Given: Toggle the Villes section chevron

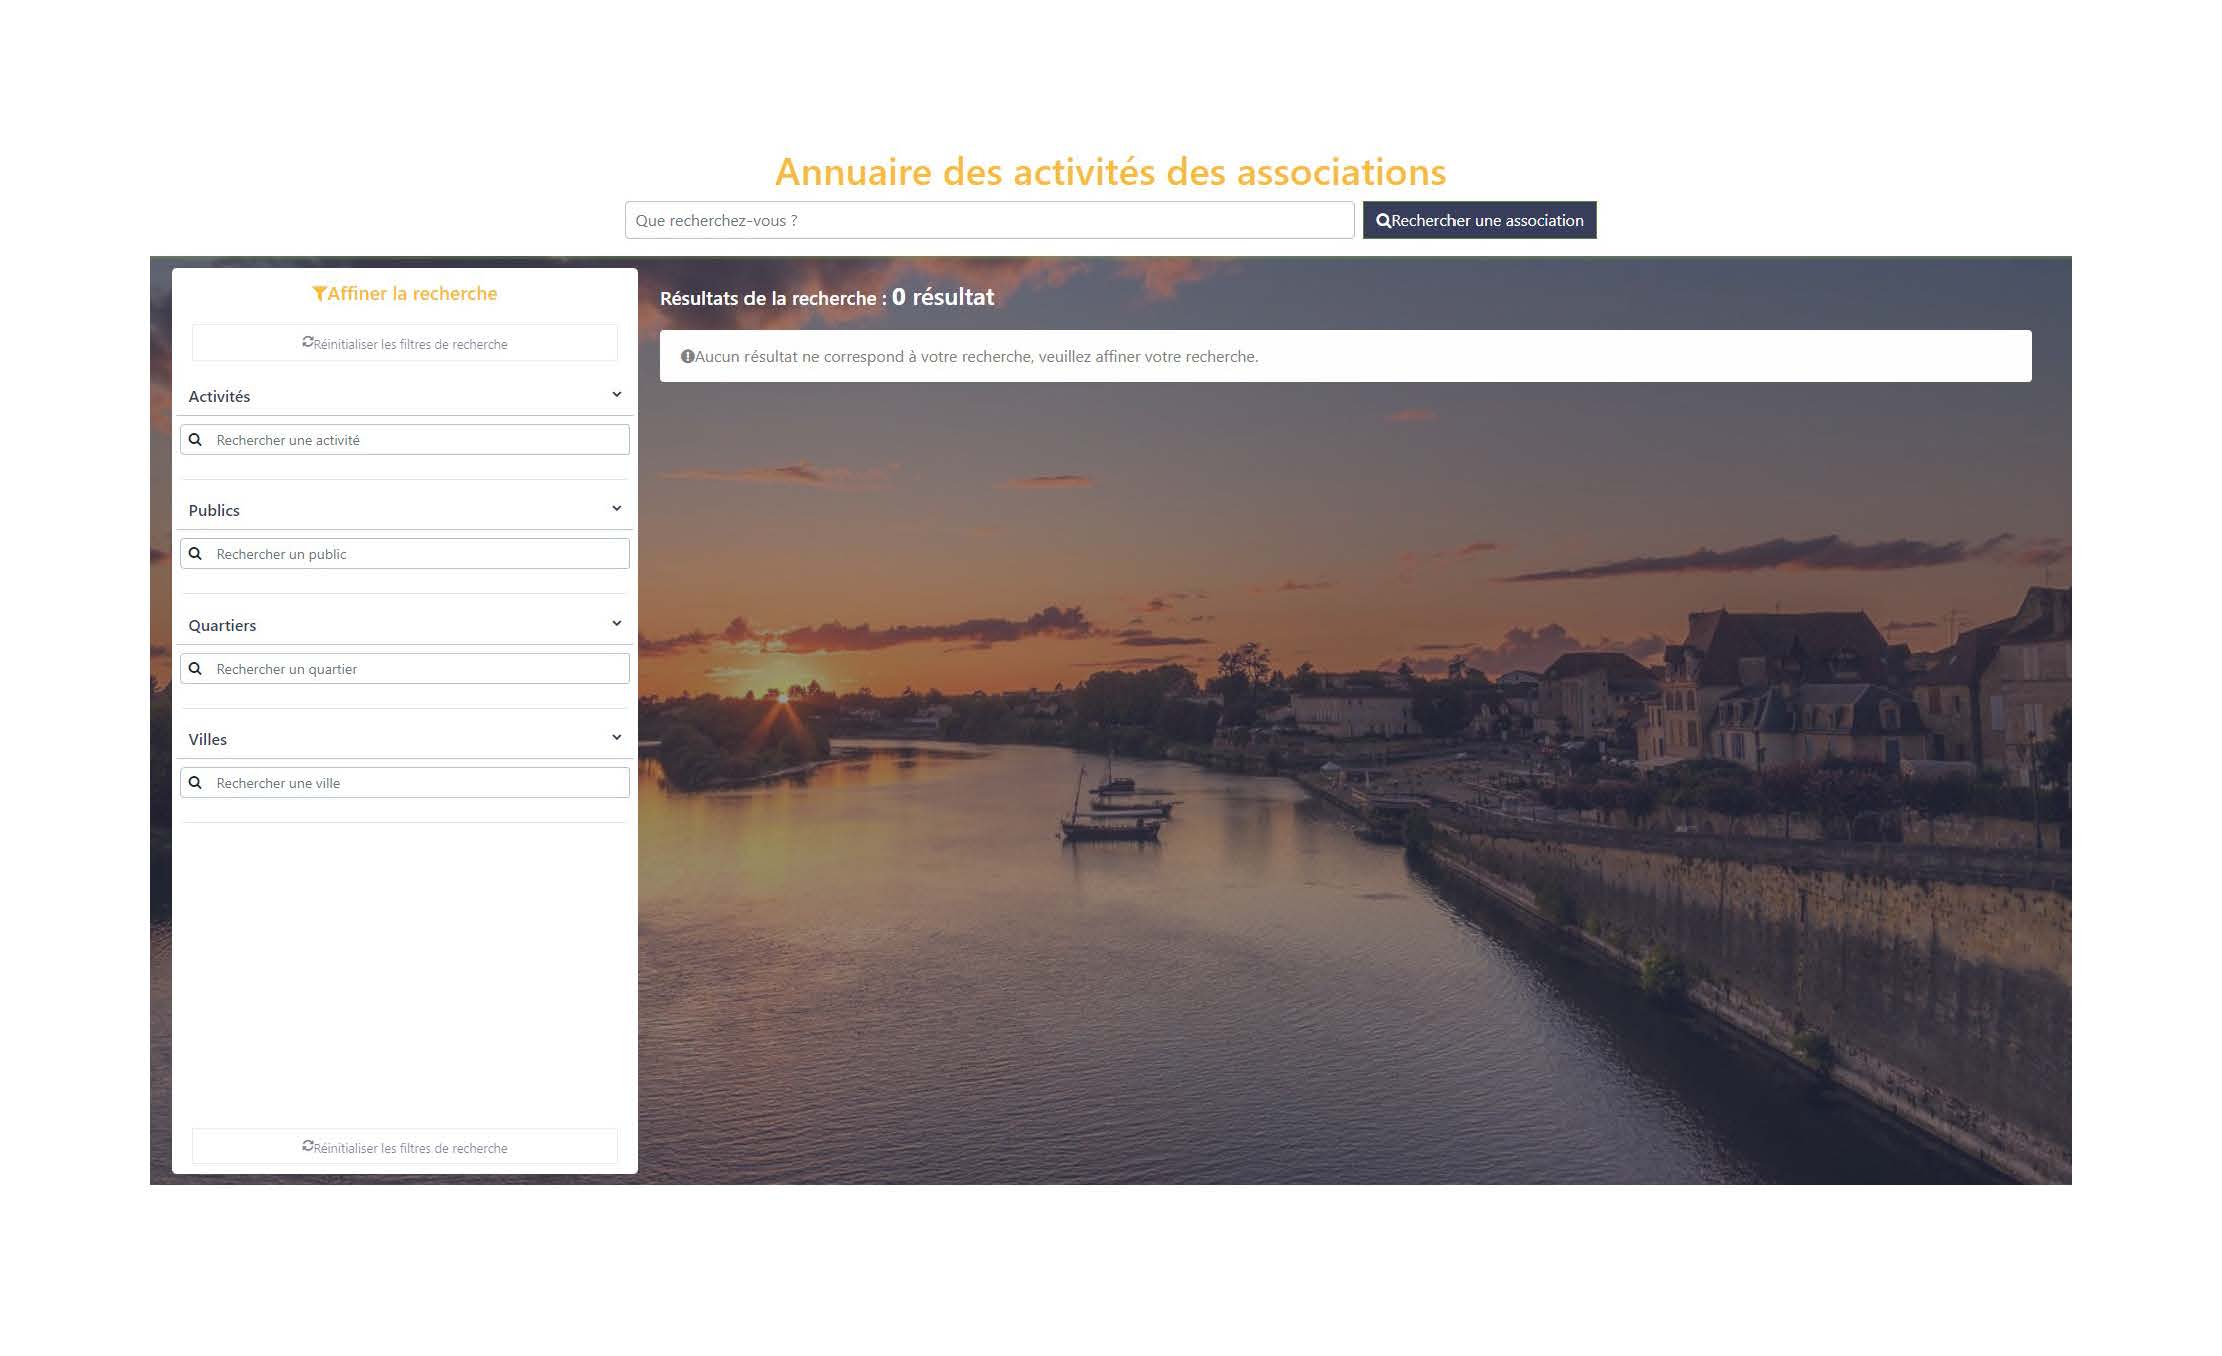Looking at the screenshot, I should click(616, 738).
